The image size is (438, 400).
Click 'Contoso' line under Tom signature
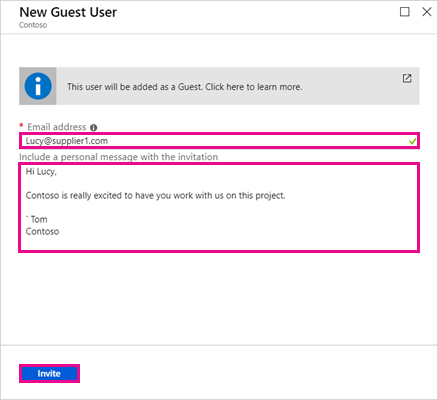(42, 231)
